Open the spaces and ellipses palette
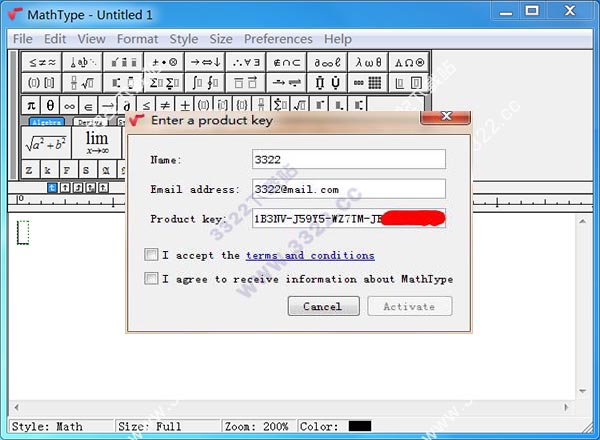The height and width of the screenshot is (440, 600). (x=83, y=62)
